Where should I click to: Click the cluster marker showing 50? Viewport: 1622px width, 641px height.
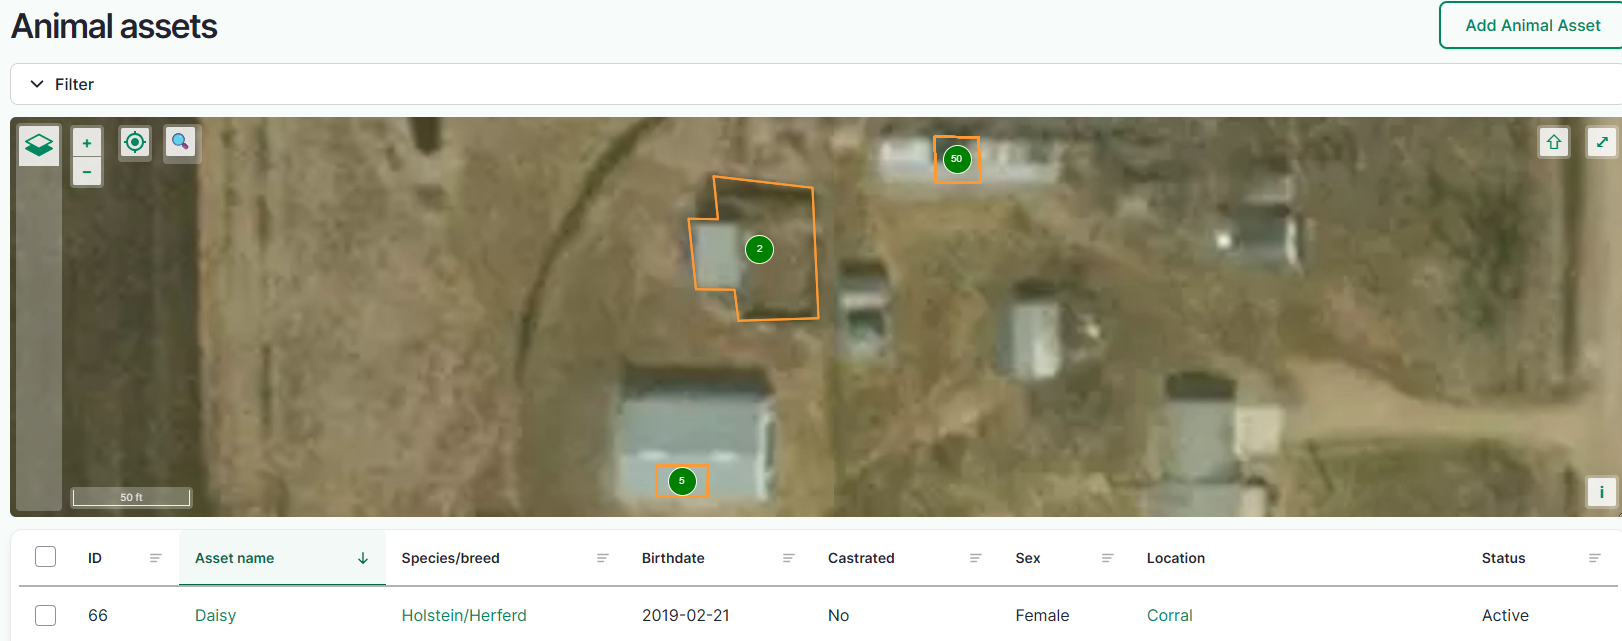coord(957,159)
